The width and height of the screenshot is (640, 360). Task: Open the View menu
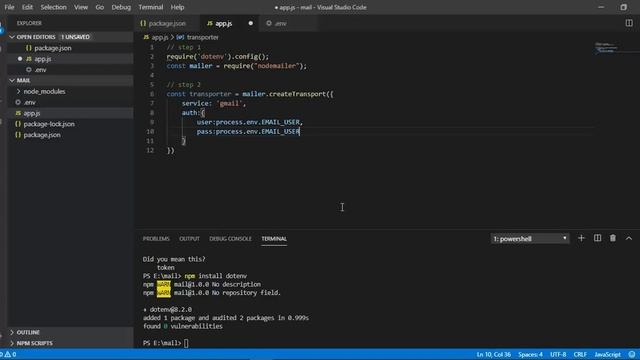click(81, 7)
